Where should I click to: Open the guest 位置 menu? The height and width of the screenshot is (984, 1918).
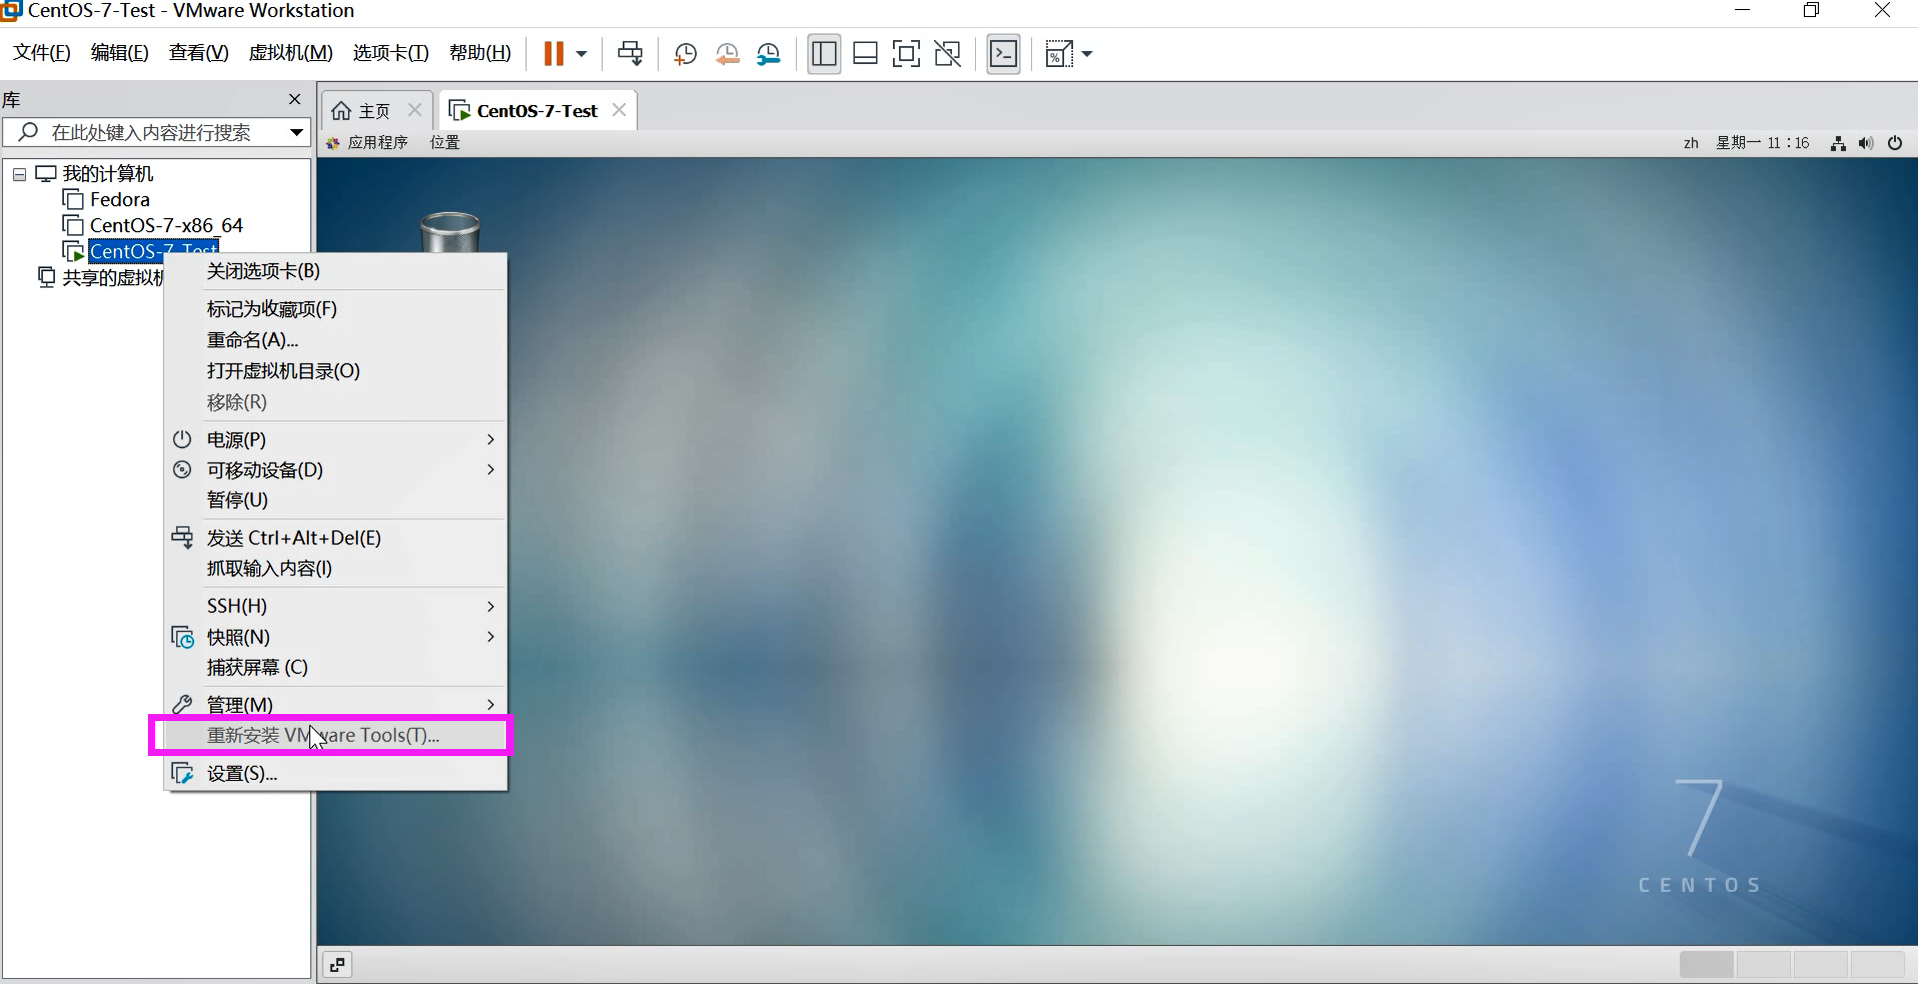445,142
